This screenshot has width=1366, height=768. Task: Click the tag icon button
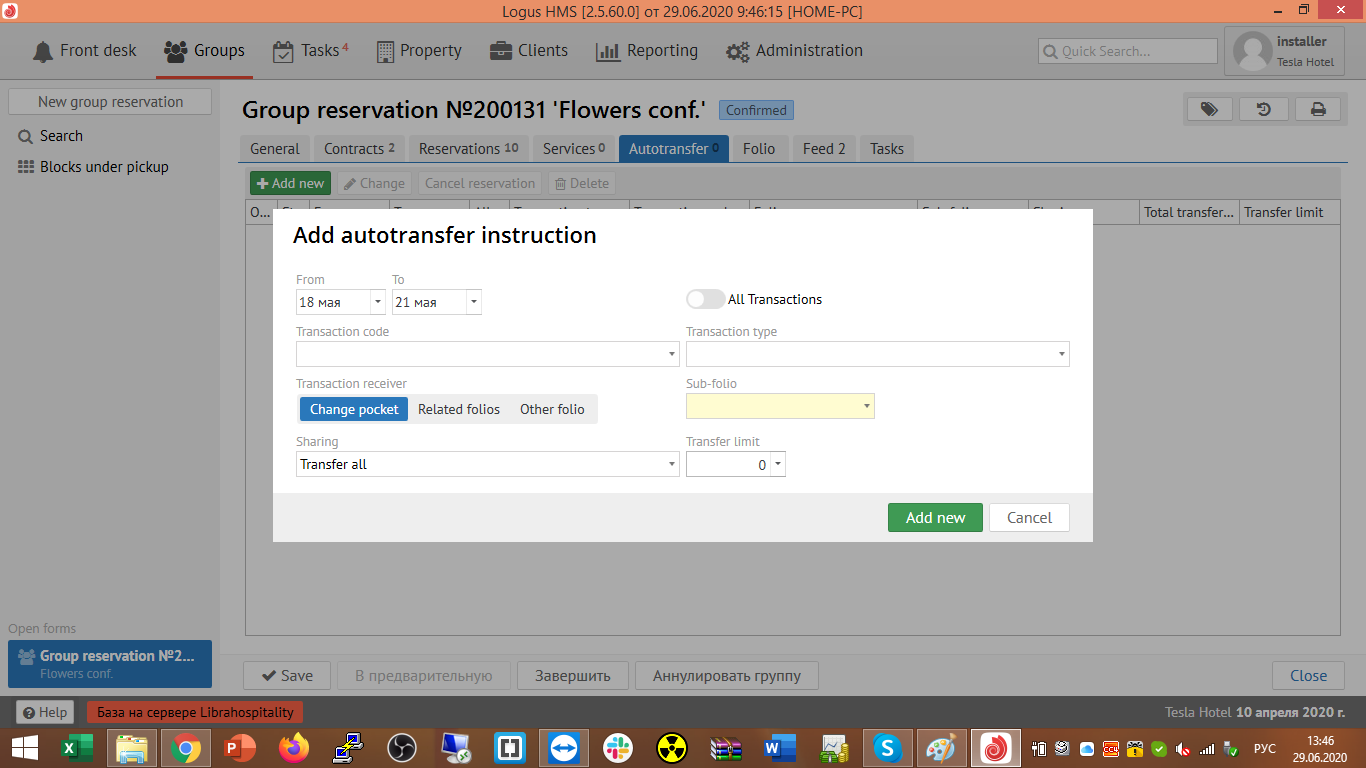pos(1209,109)
